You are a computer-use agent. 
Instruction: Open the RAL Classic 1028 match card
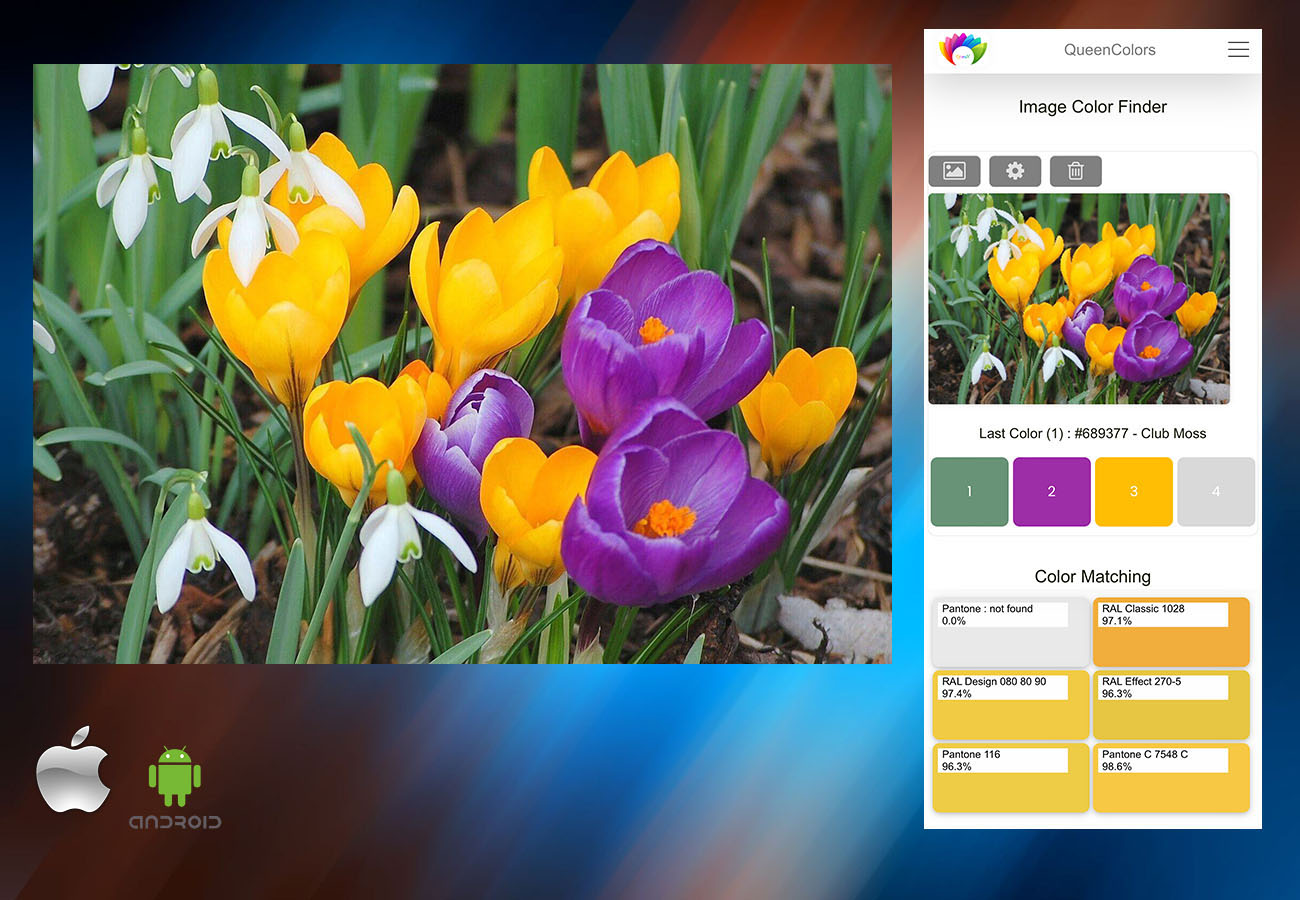[x=1171, y=632]
